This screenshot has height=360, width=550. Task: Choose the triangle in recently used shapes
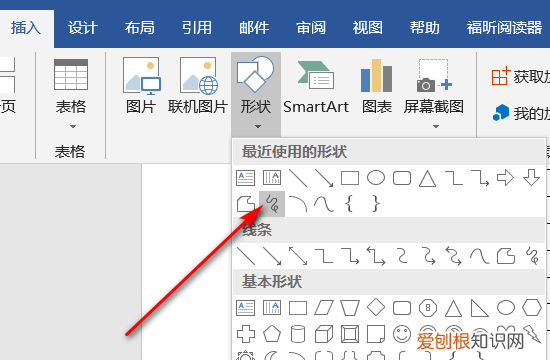[428, 178]
